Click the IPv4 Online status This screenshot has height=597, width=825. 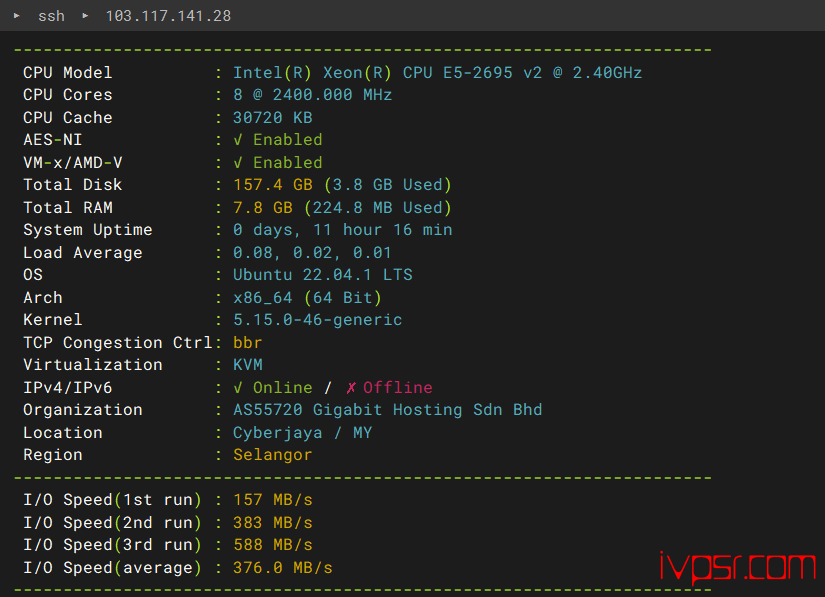[x=273, y=388]
